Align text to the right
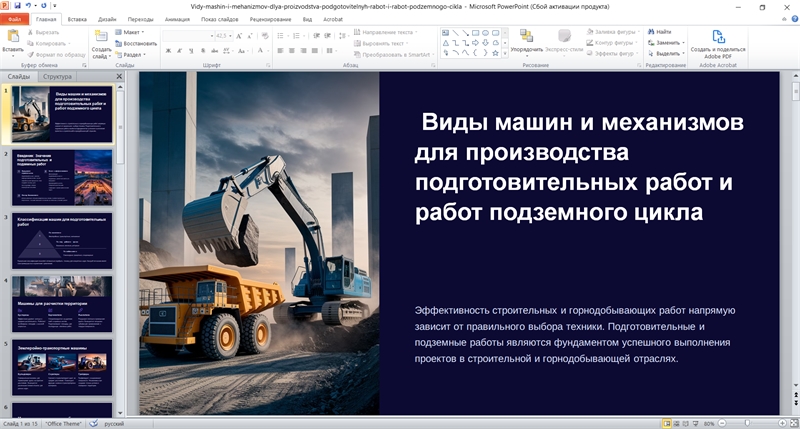This screenshot has width=800, height=429. tap(304, 51)
